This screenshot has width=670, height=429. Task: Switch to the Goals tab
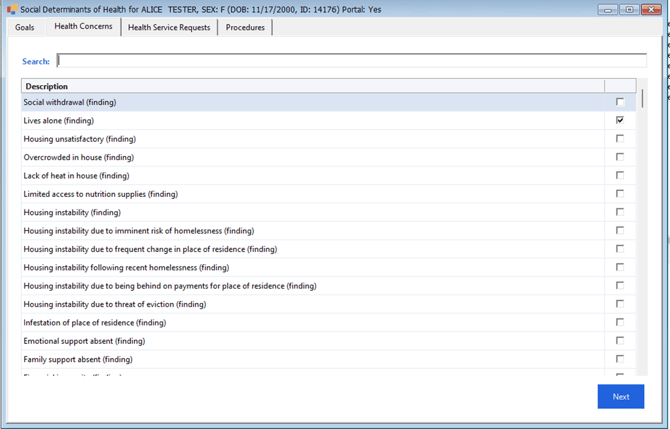coord(25,27)
